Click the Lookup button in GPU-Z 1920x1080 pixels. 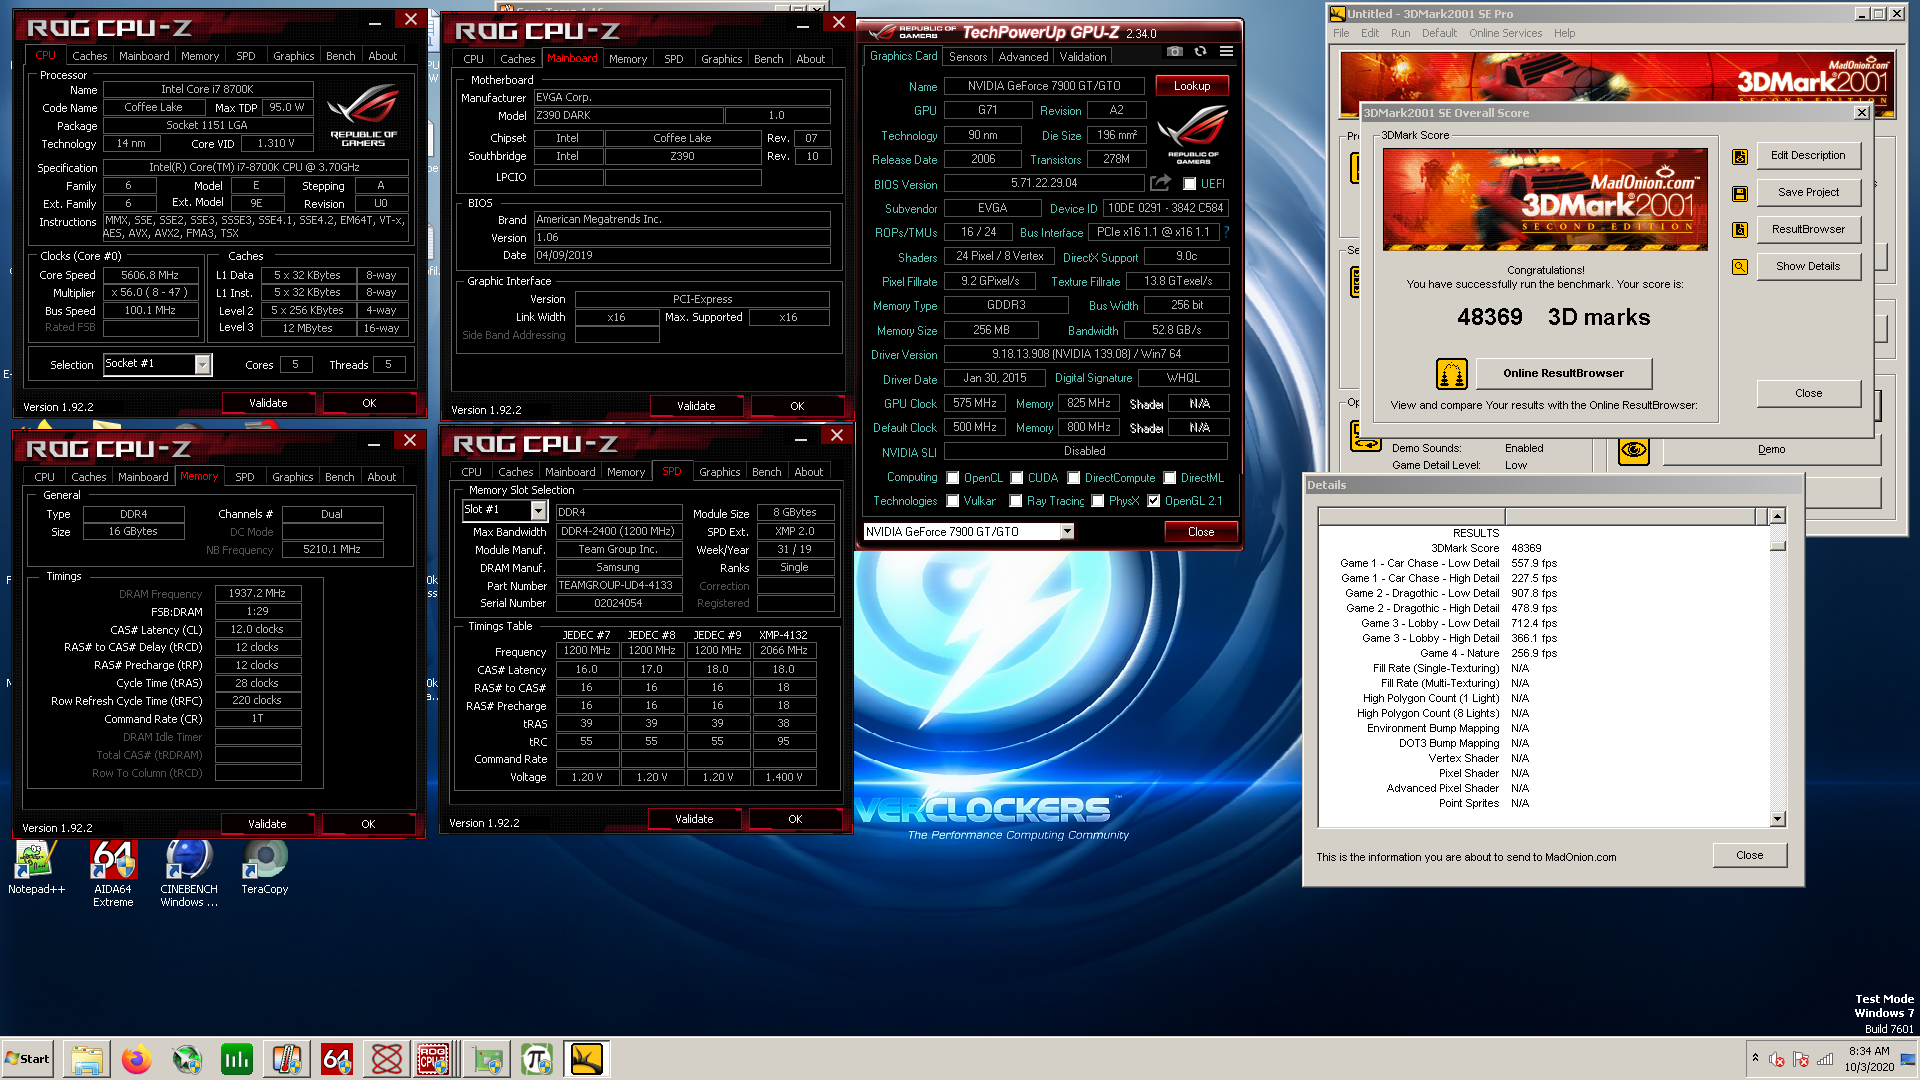point(1192,86)
